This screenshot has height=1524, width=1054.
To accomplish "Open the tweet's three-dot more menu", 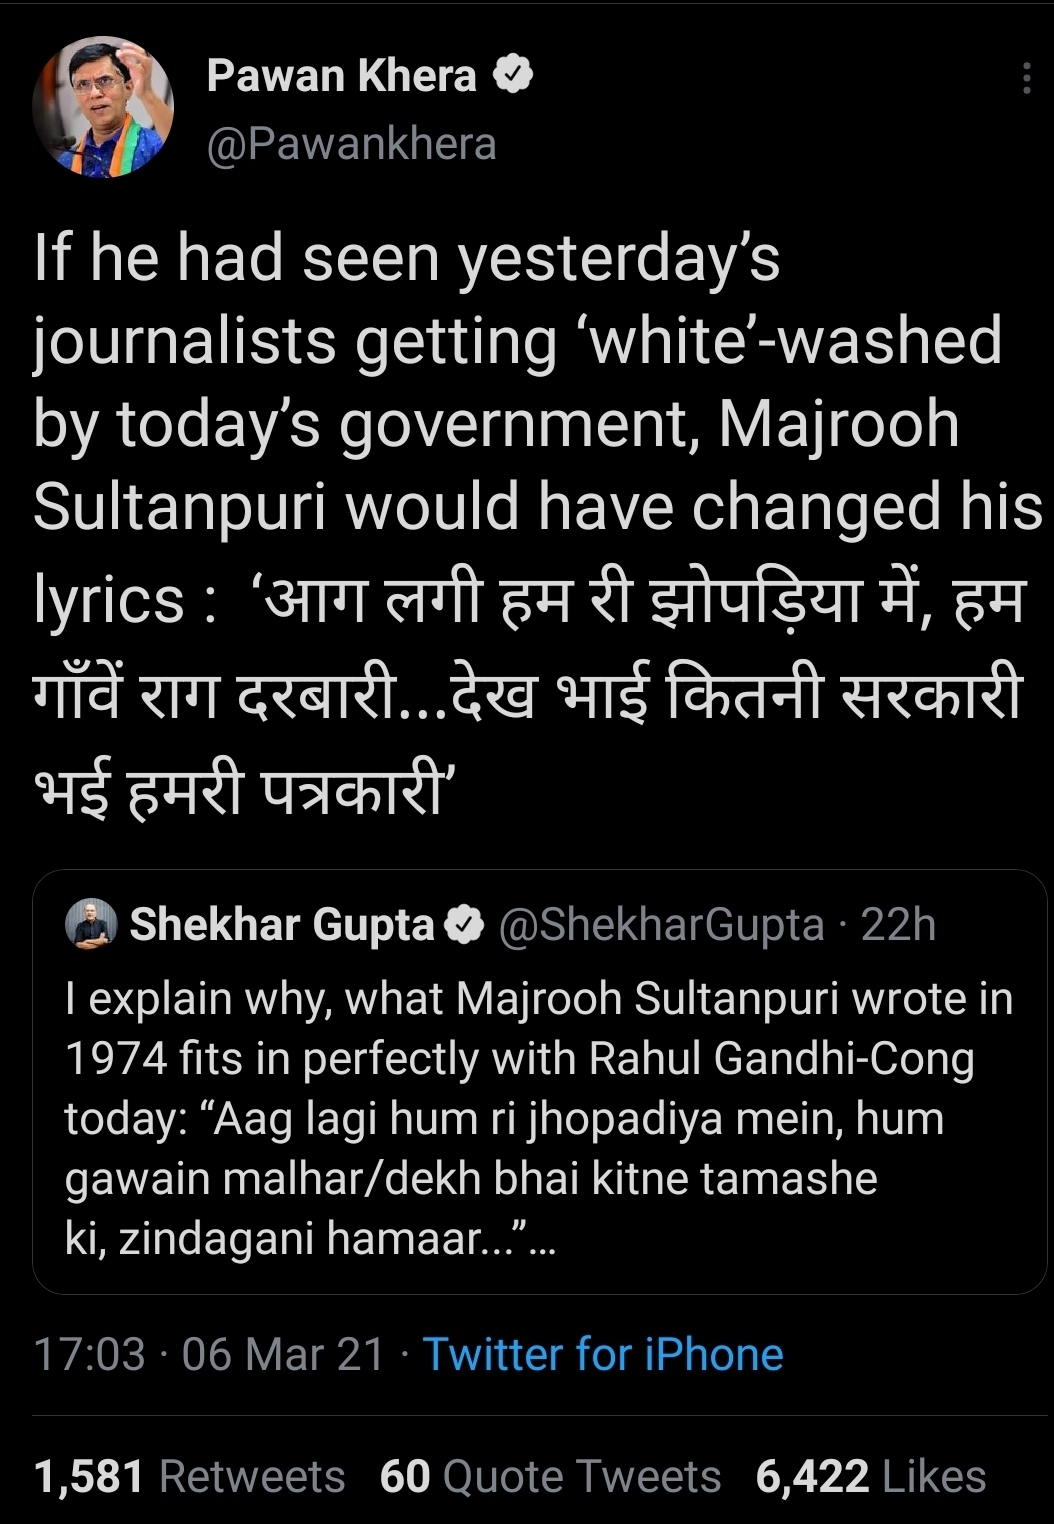I will tap(1026, 79).
